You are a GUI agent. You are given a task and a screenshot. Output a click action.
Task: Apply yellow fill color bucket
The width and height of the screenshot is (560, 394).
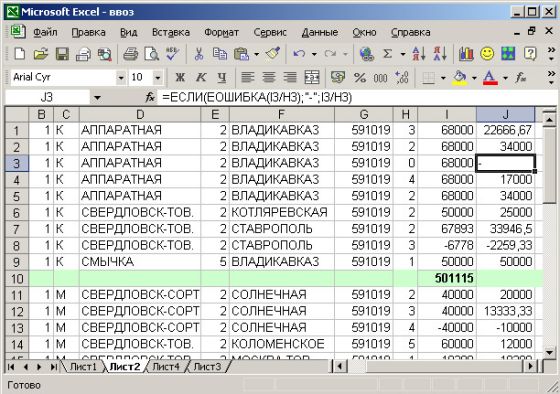(x=460, y=78)
